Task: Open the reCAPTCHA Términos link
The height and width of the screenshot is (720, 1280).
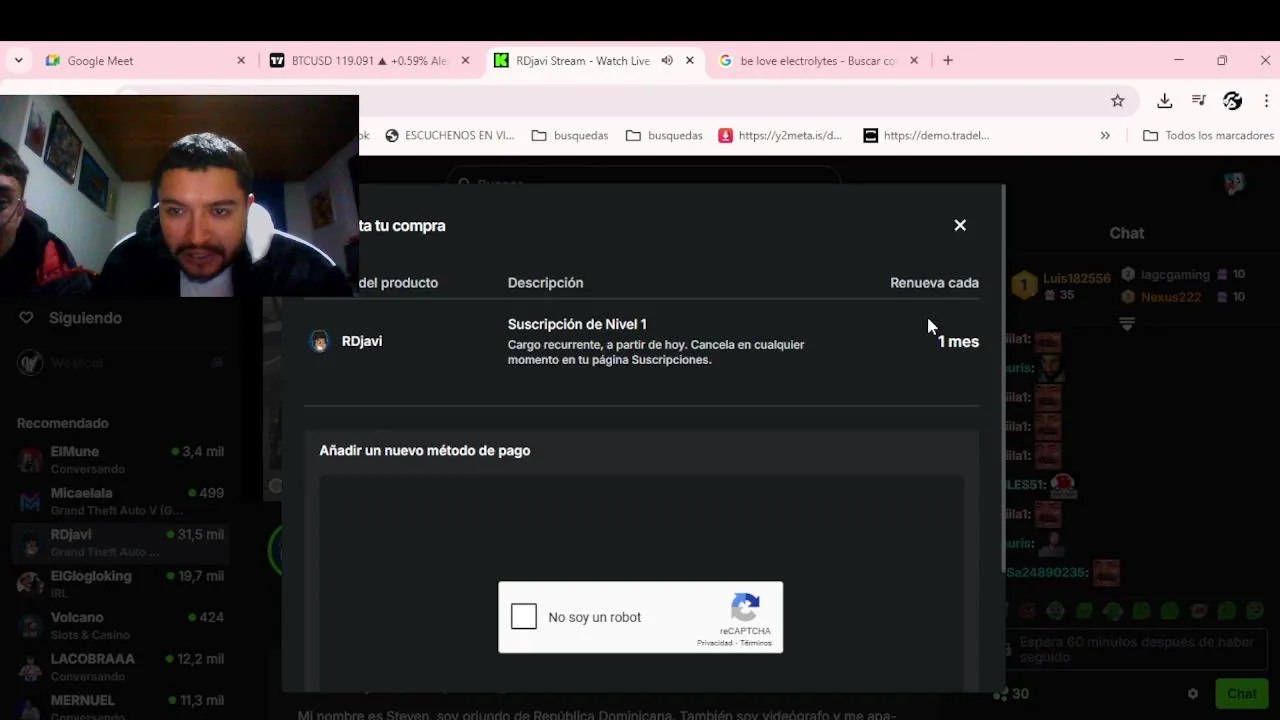Action: (x=756, y=643)
